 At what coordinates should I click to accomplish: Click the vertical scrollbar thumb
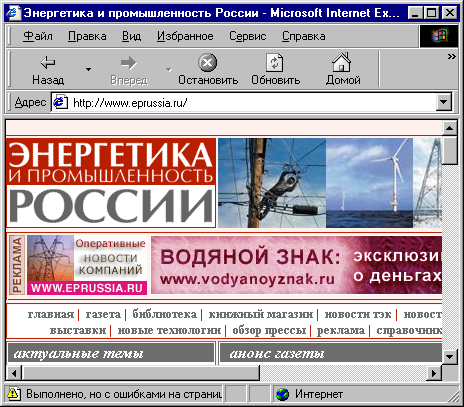[x=450, y=150]
